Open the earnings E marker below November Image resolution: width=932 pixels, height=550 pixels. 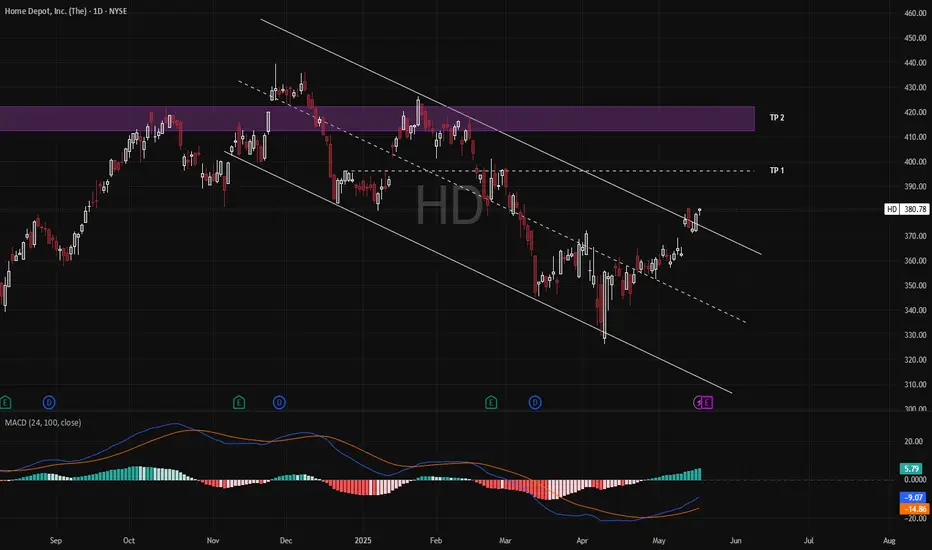(x=239, y=403)
